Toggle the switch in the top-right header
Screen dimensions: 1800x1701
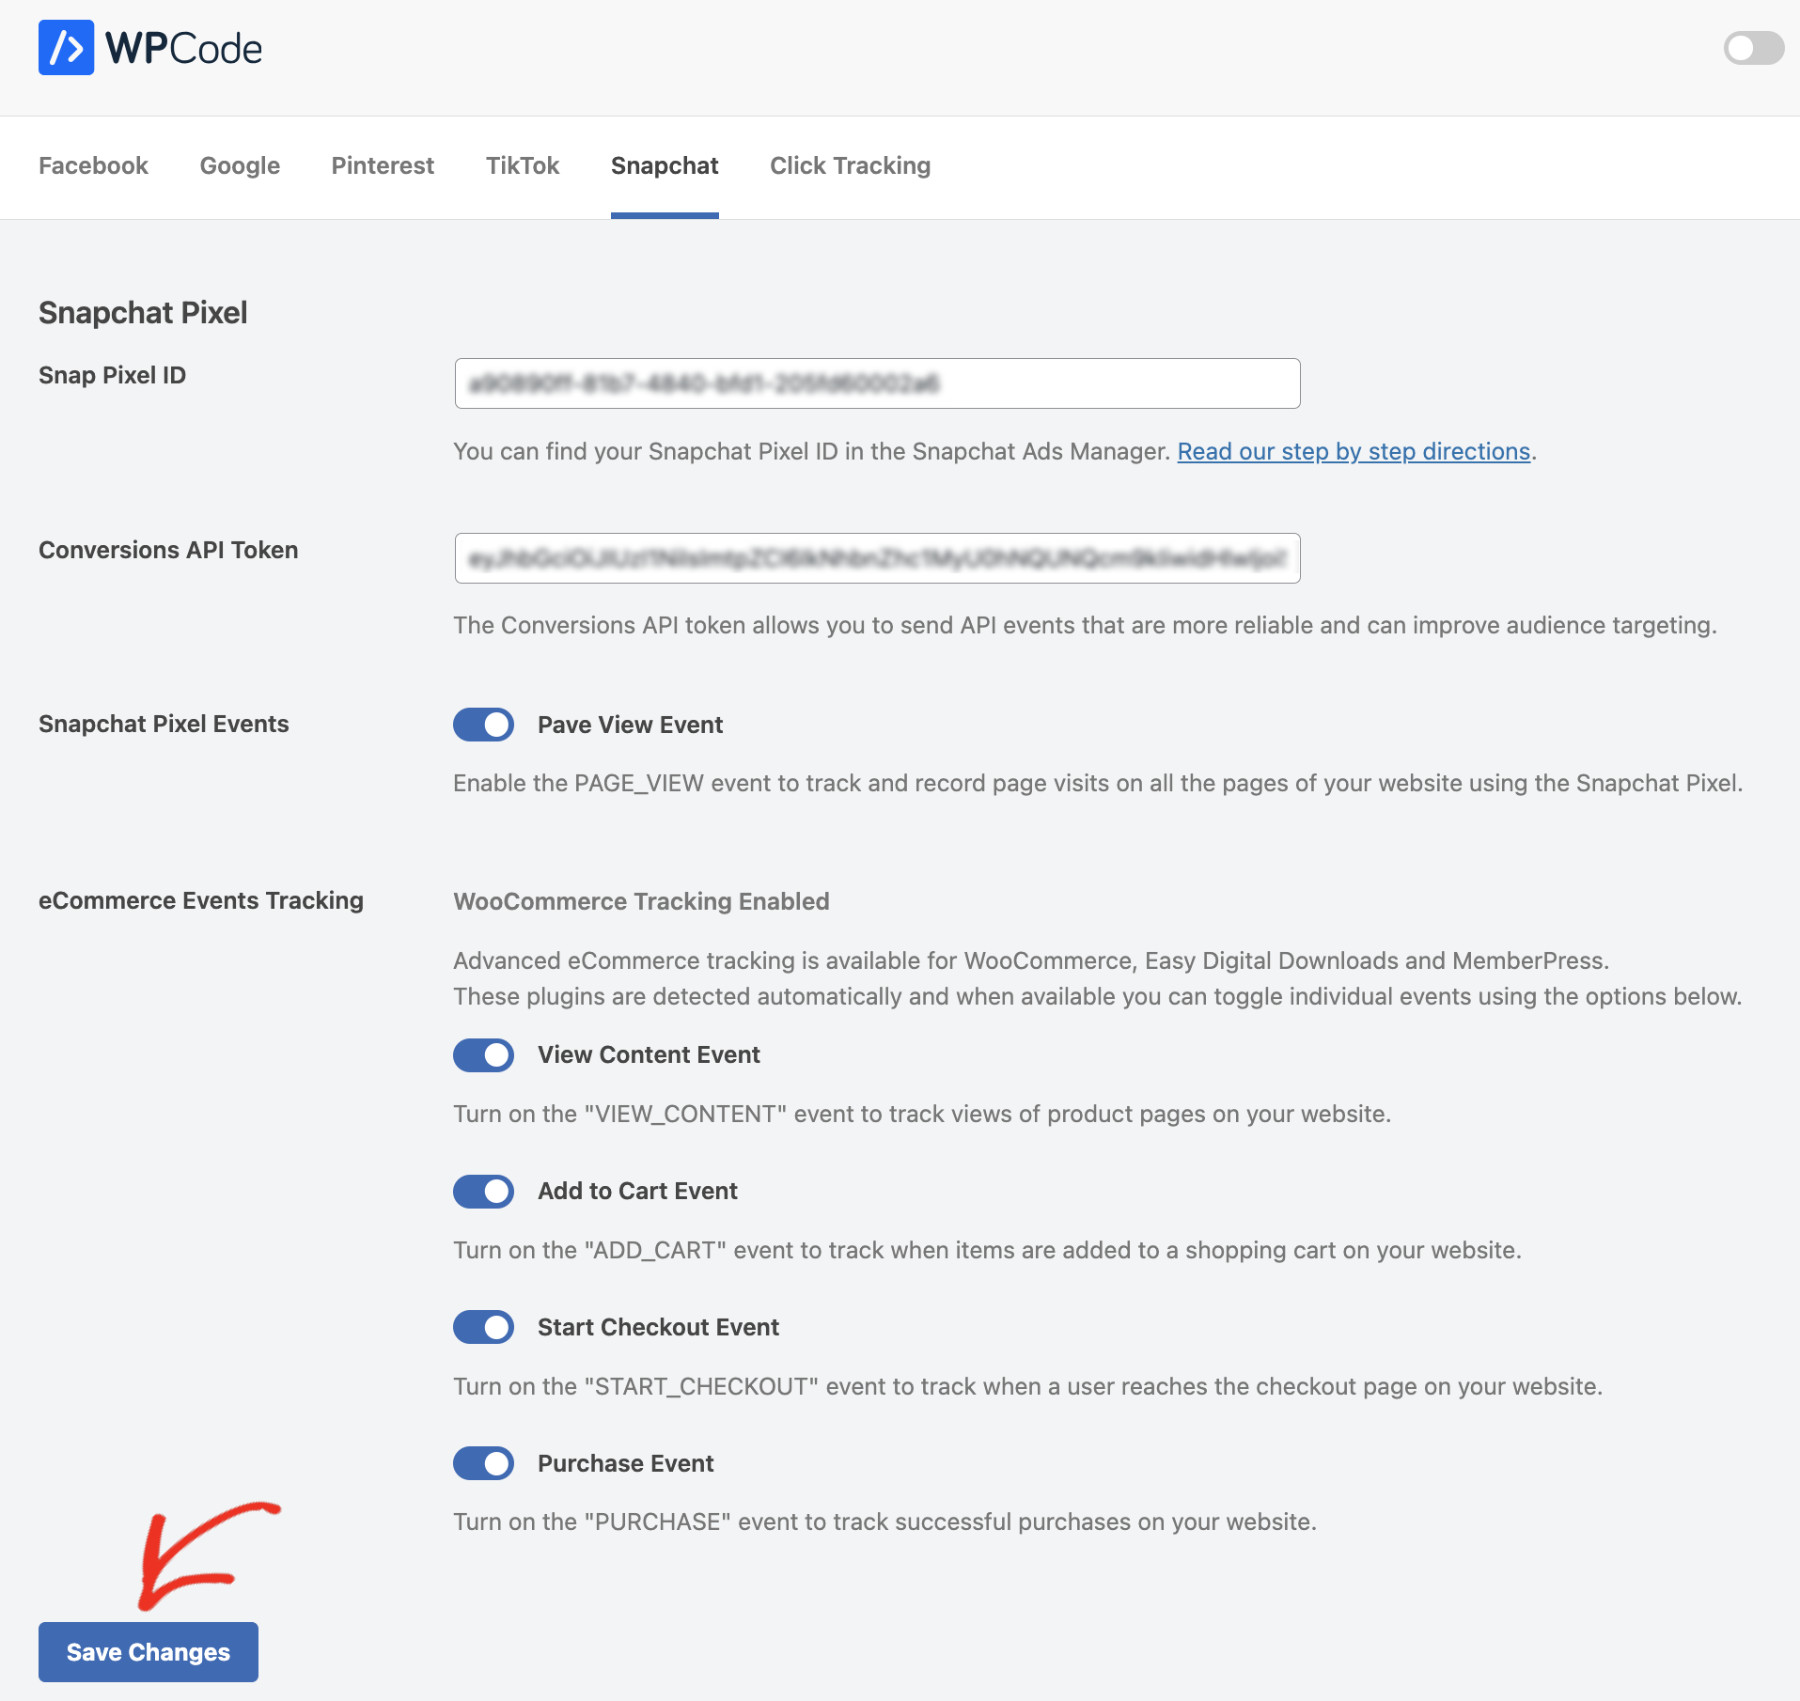click(1753, 47)
